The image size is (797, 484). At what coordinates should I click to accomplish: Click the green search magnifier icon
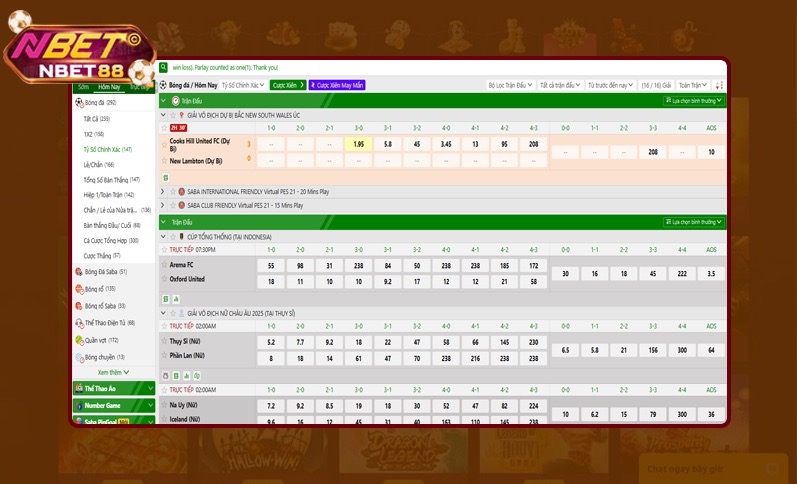[x=163, y=68]
